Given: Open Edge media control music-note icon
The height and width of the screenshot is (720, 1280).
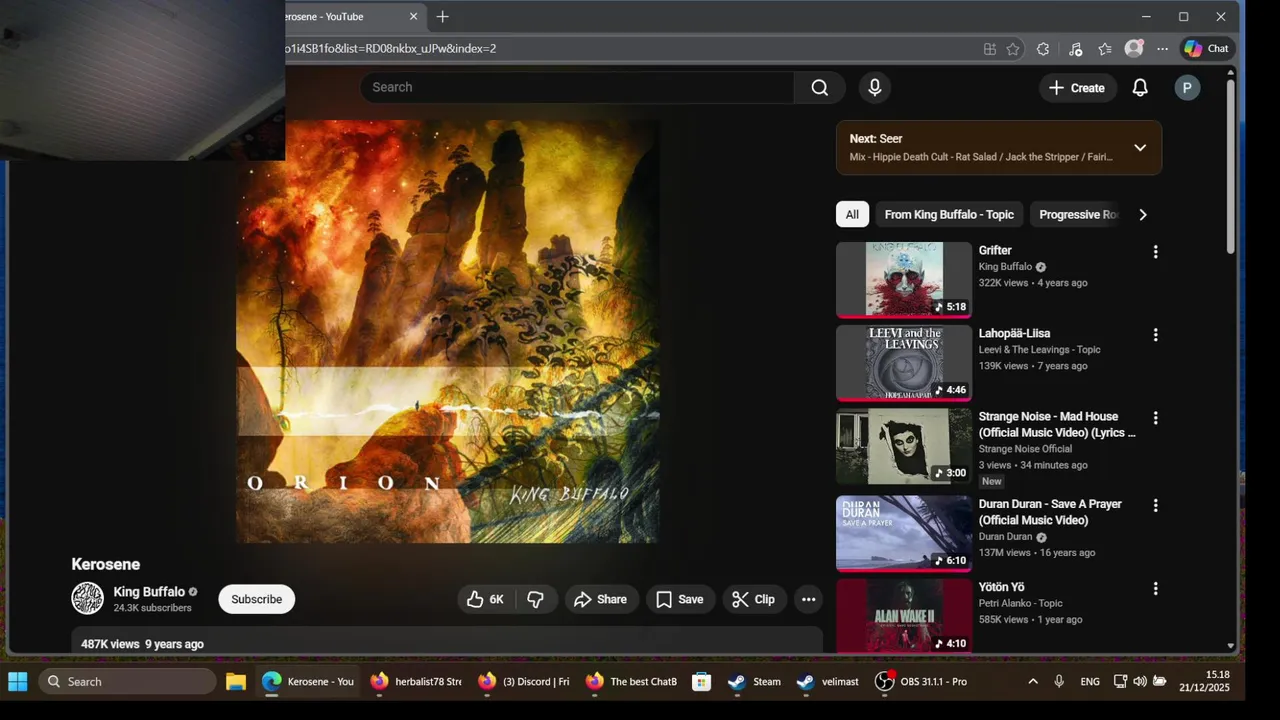Looking at the screenshot, I should 1075,48.
